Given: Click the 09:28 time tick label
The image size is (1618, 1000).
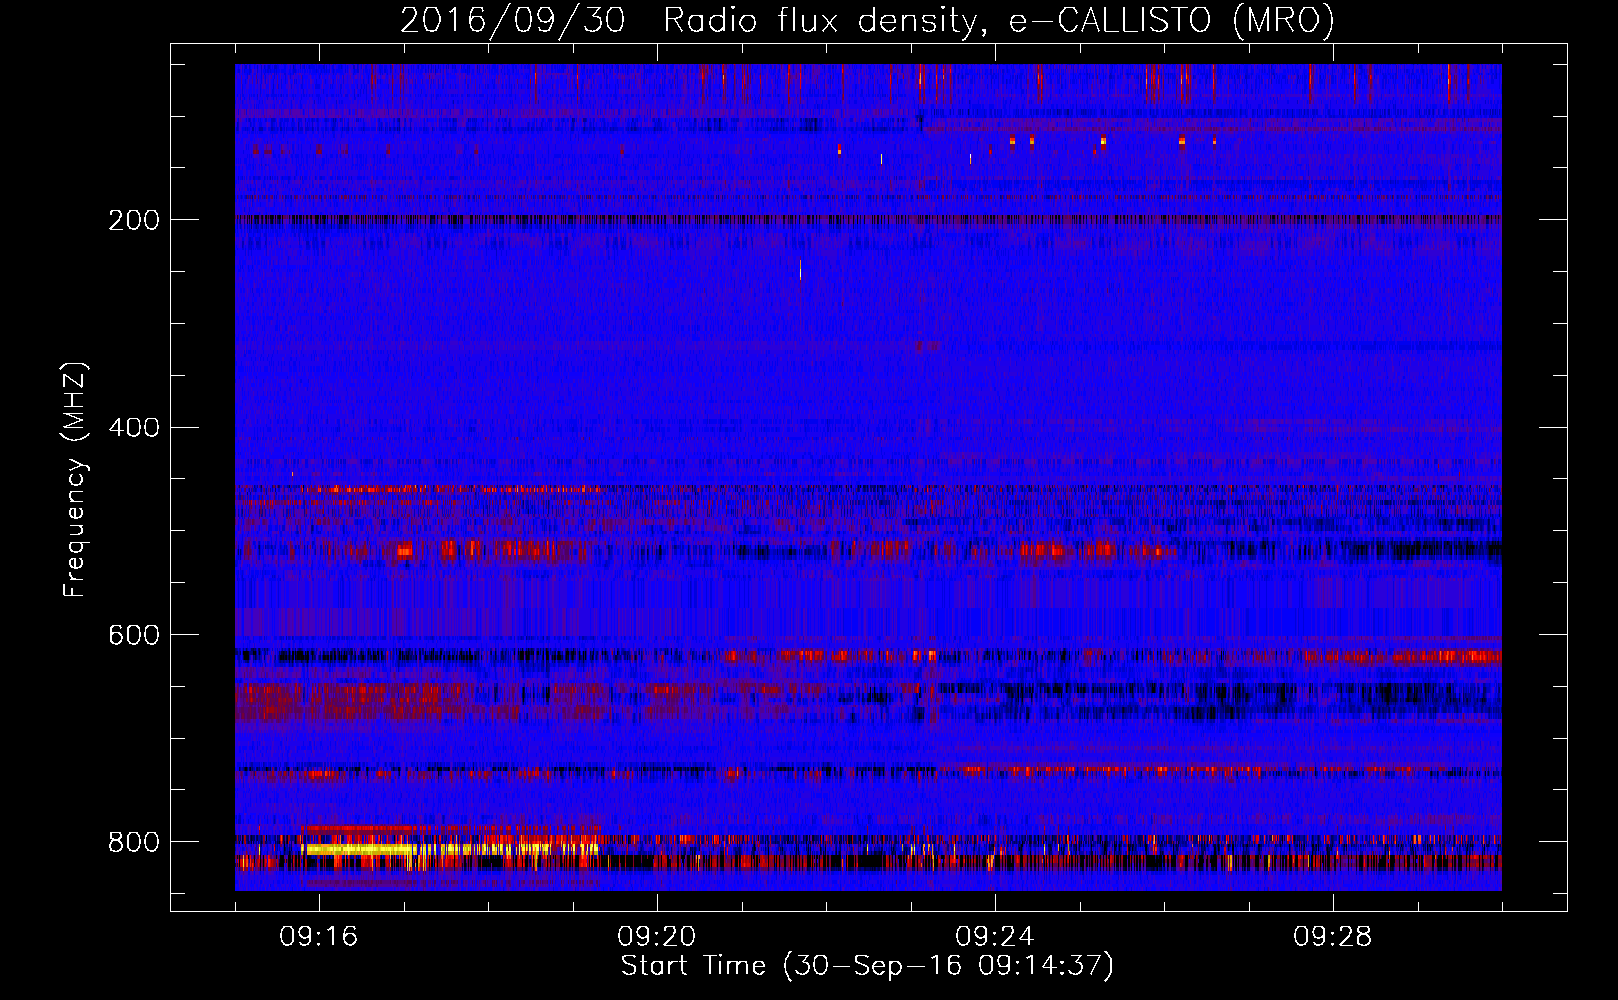Looking at the screenshot, I should point(1333,936).
